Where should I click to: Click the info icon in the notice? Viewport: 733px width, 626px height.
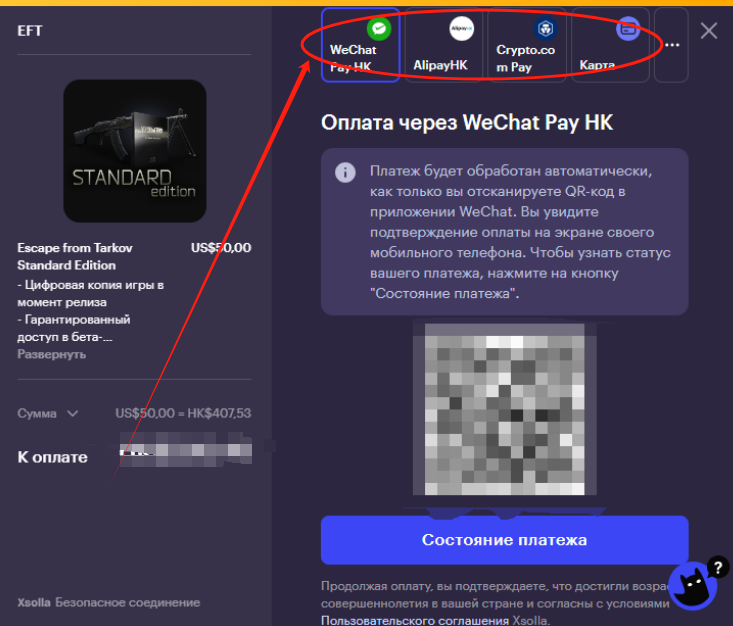coord(345,172)
